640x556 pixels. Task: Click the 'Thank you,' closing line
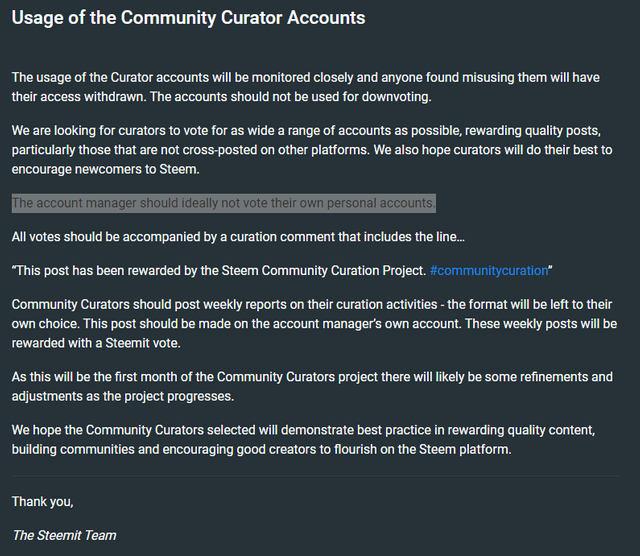42,502
